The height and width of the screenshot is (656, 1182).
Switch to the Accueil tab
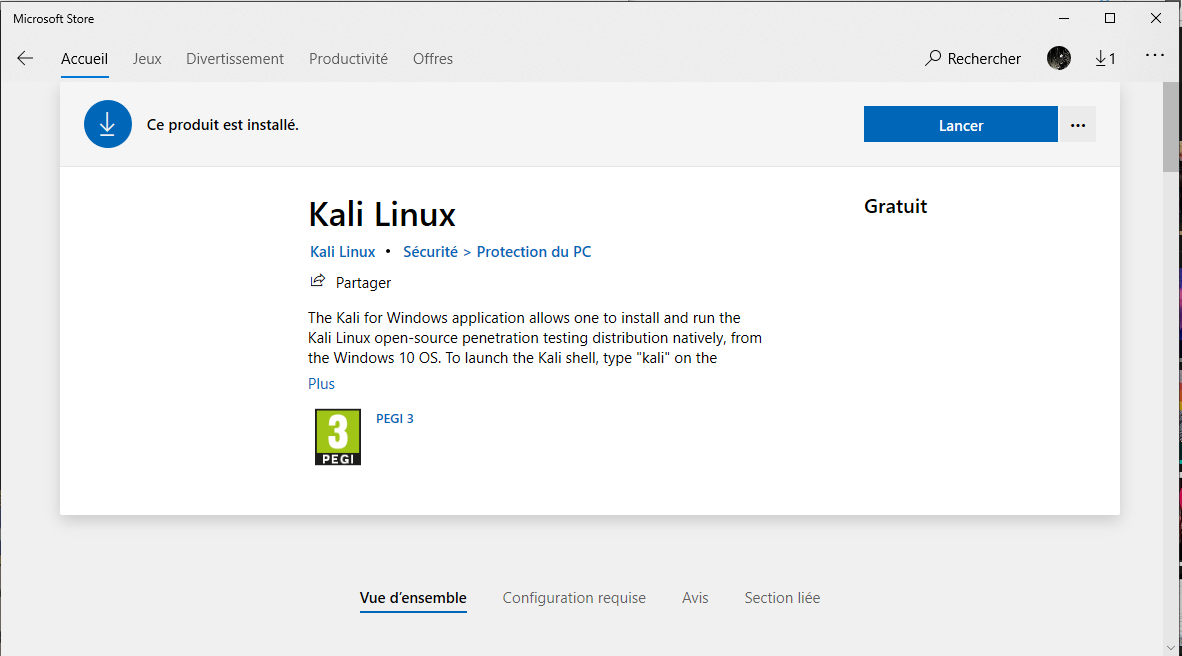coord(84,59)
